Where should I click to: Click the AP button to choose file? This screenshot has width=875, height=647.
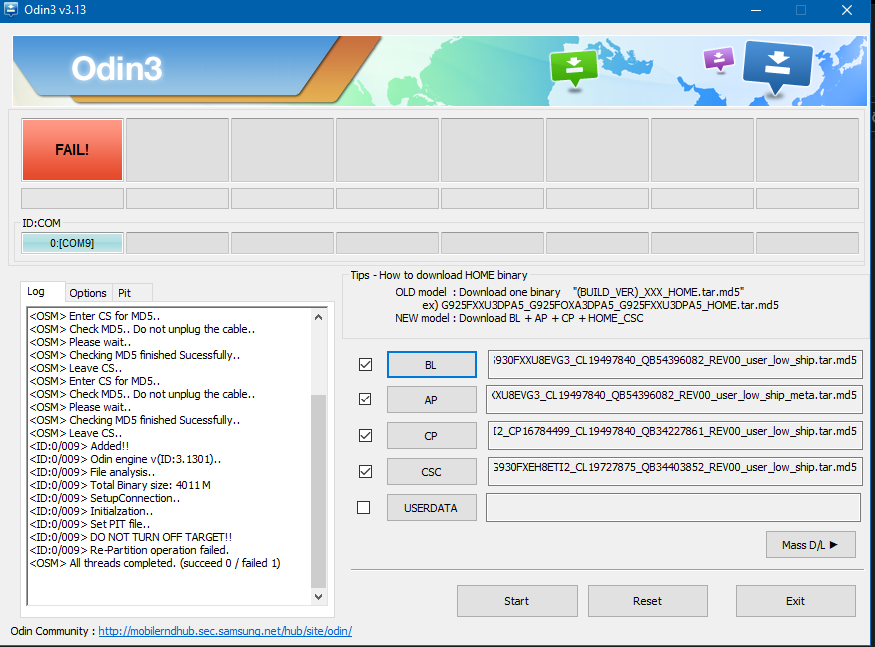click(x=431, y=400)
